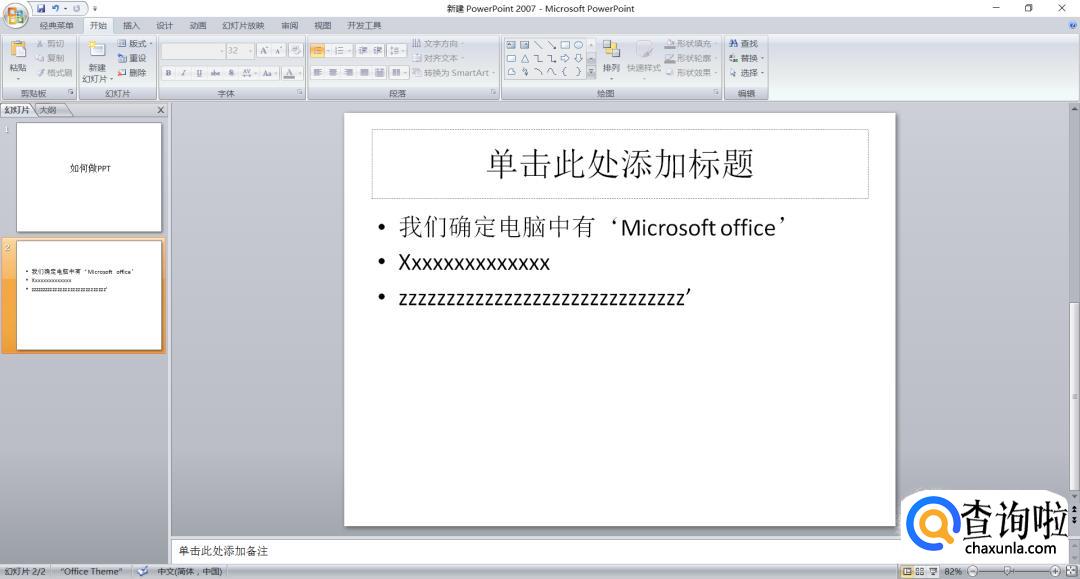Select the triangle shape in gallery
The width and height of the screenshot is (1080, 579).
click(525, 59)
